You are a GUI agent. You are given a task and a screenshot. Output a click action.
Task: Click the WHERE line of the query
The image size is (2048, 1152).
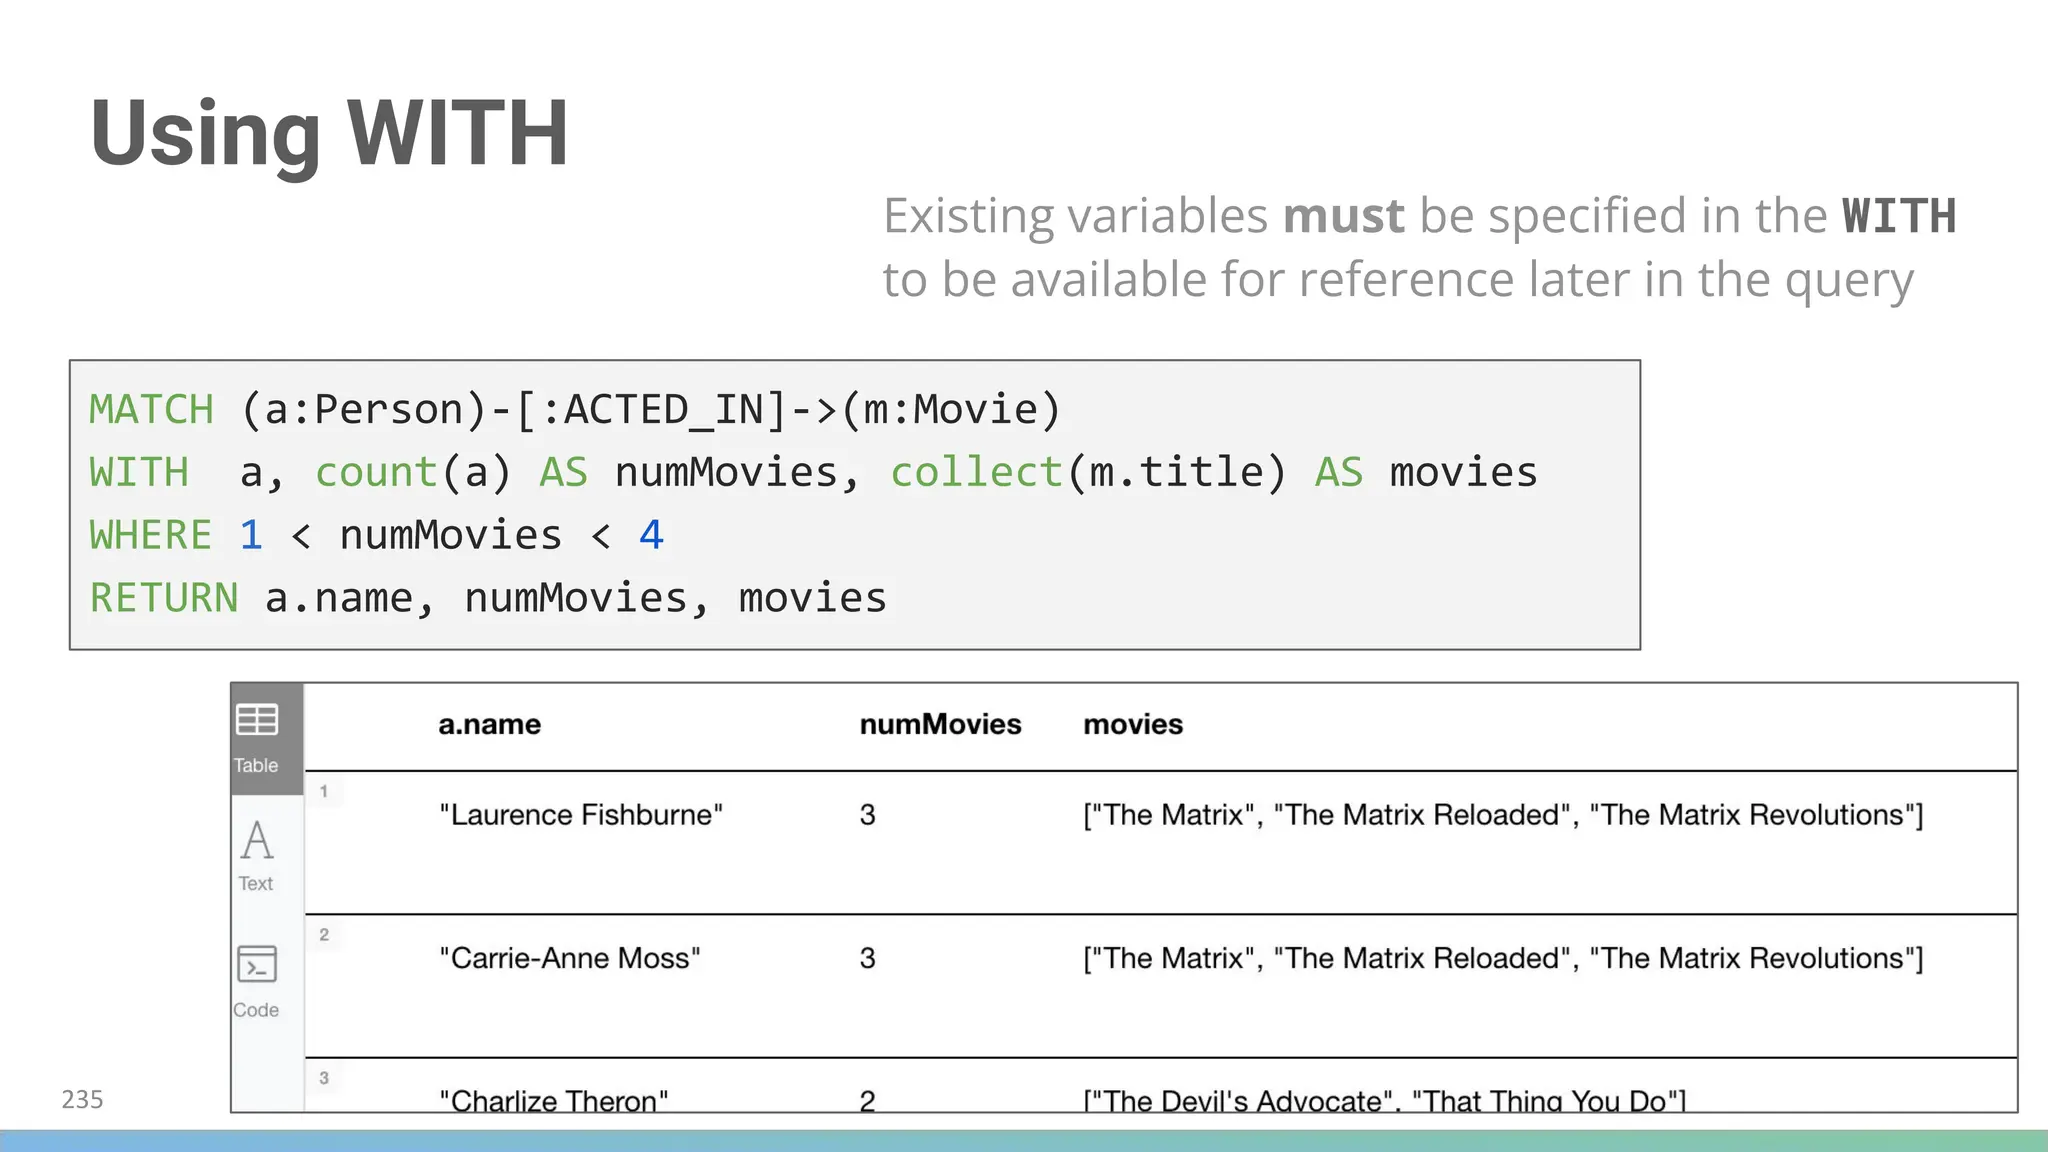pyautogui.click(x=376, y=535)
